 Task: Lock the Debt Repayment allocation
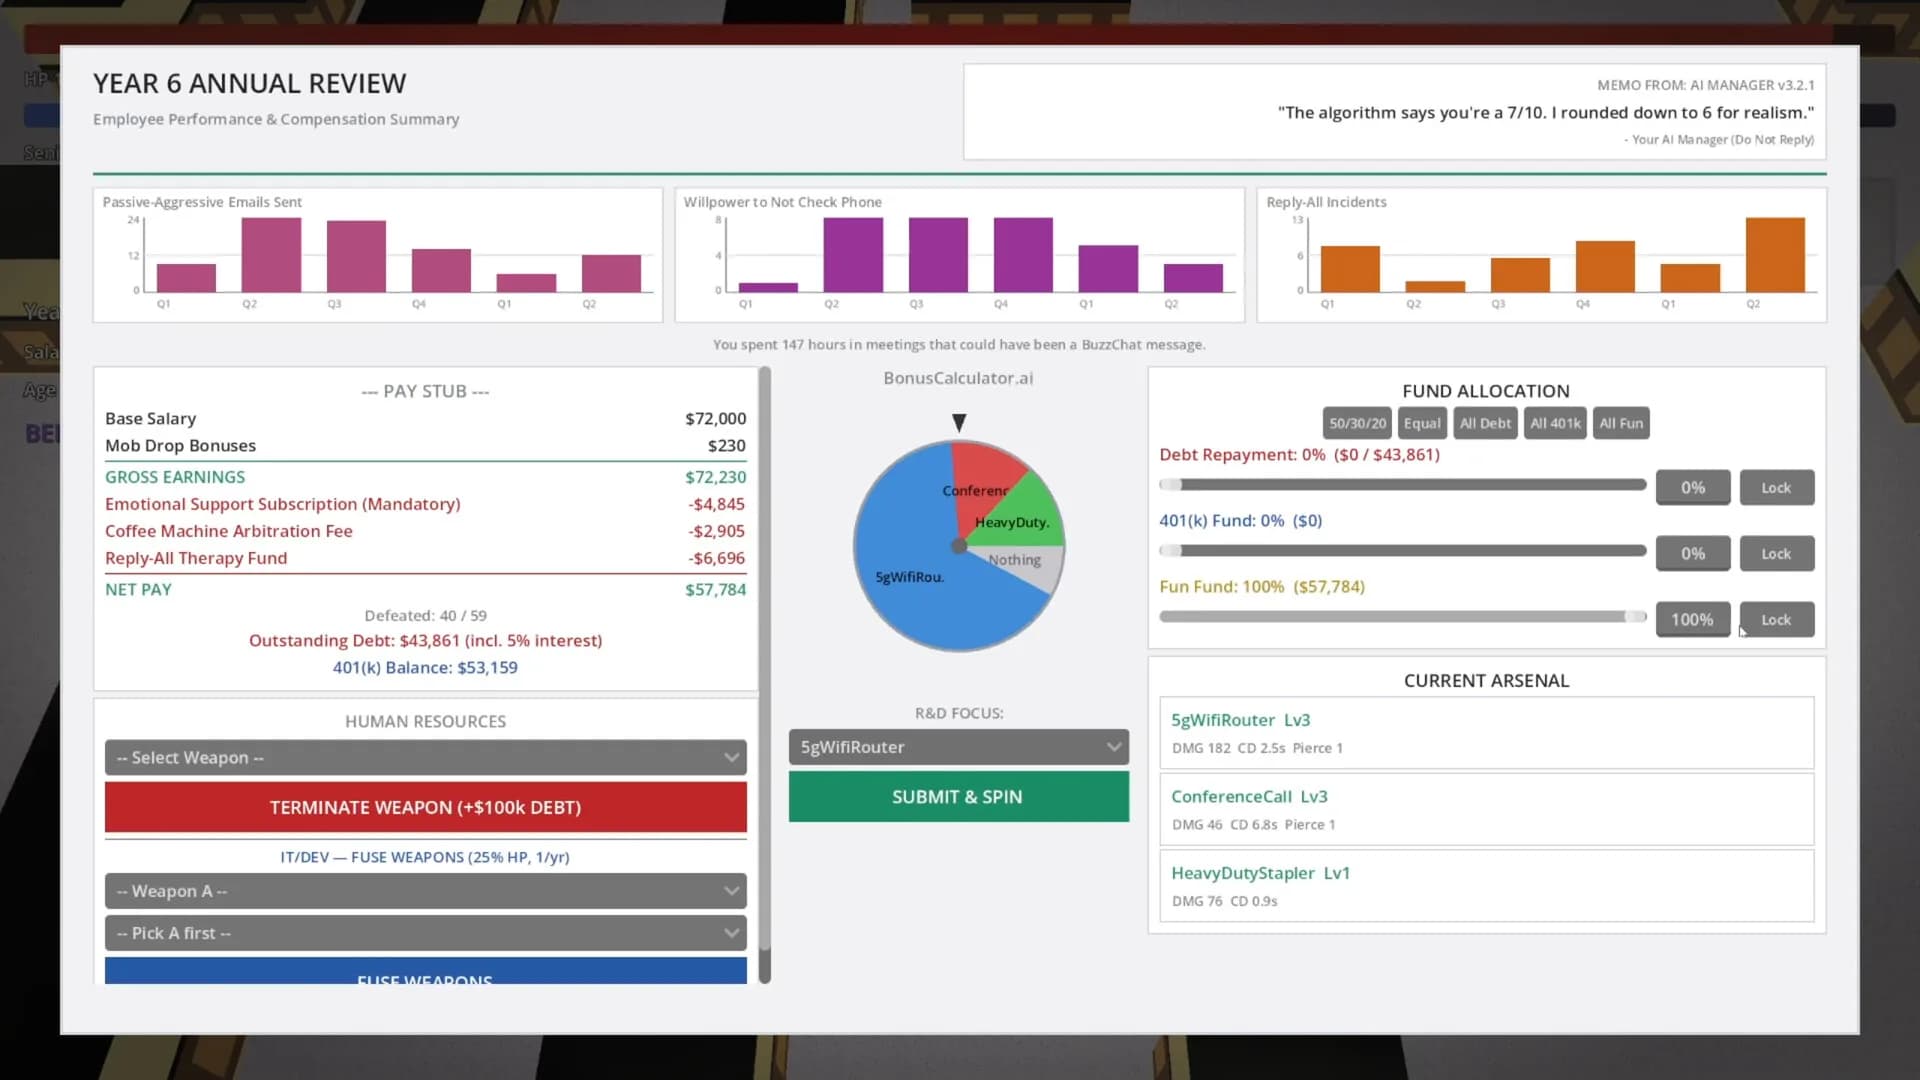click(x=1776, y=488)
